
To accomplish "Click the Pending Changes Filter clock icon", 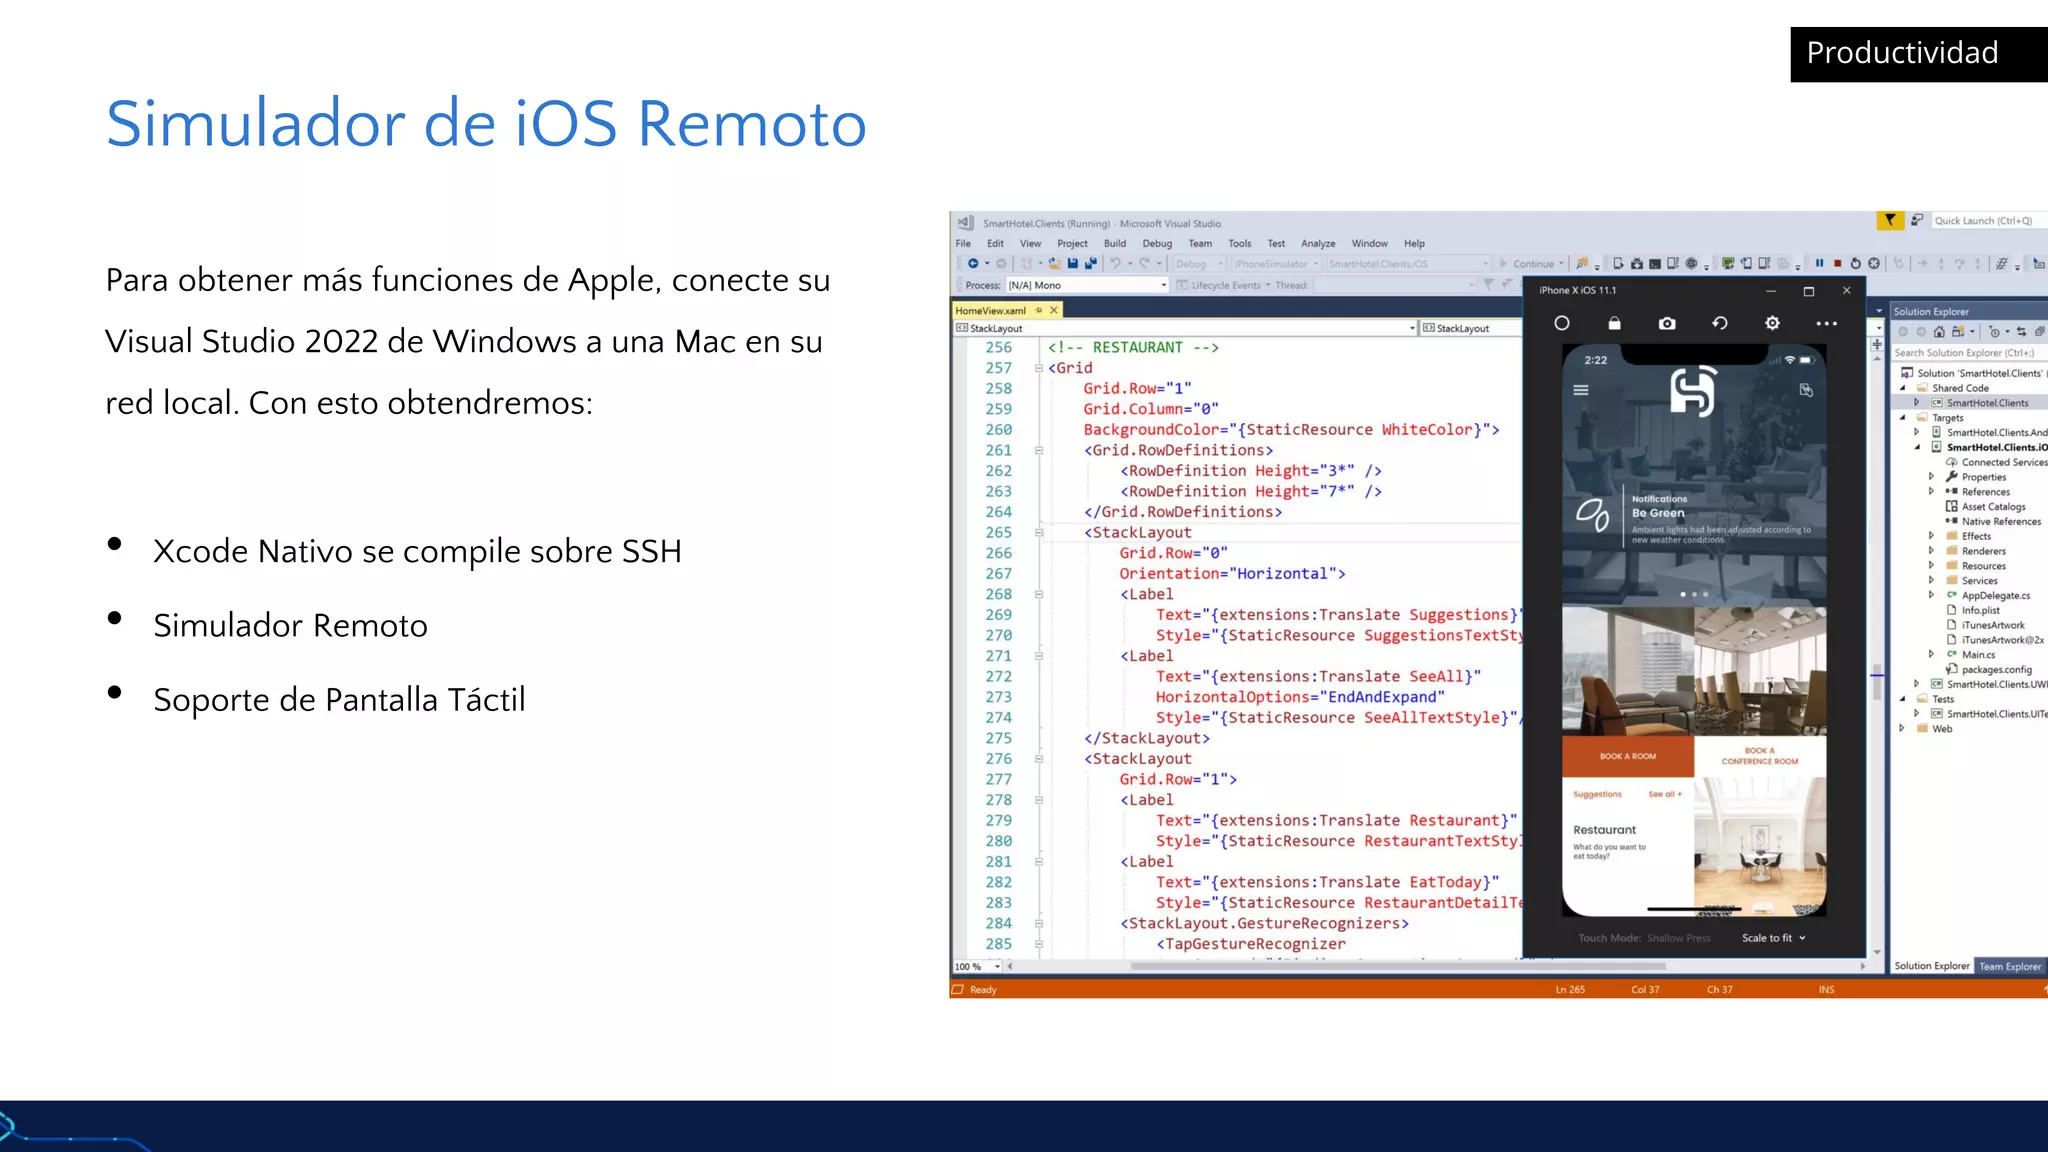I will 1995,332.
